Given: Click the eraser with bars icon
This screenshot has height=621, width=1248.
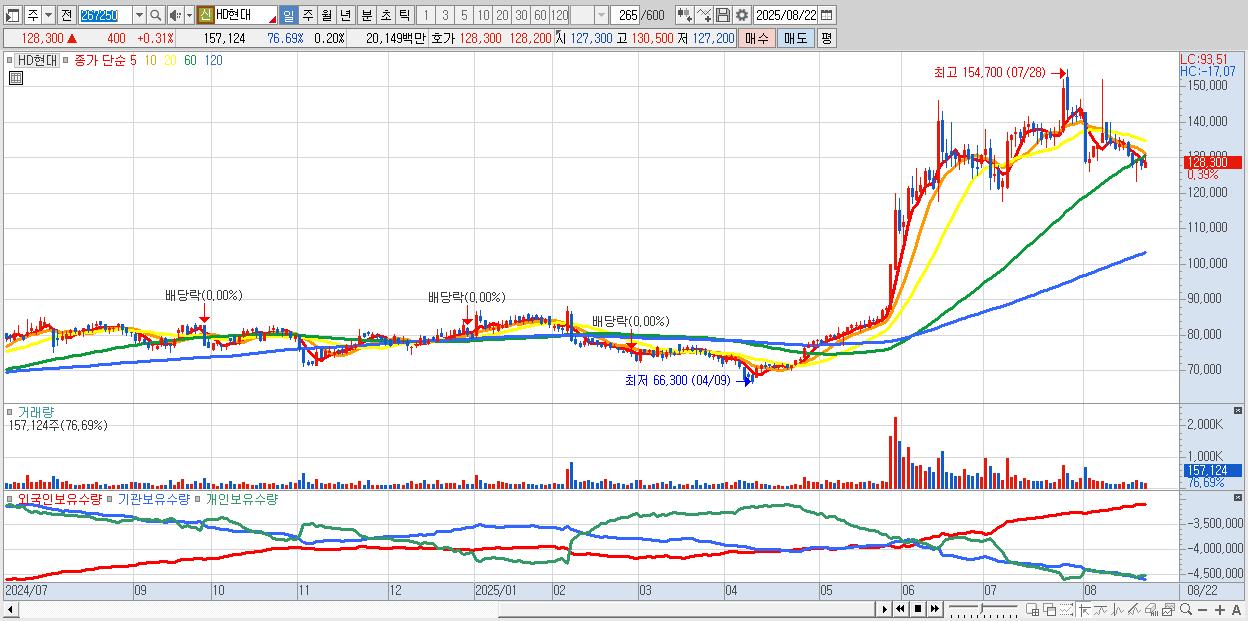Looking at the screenshot, I should pyautogui.click(x=1152, y=609).
